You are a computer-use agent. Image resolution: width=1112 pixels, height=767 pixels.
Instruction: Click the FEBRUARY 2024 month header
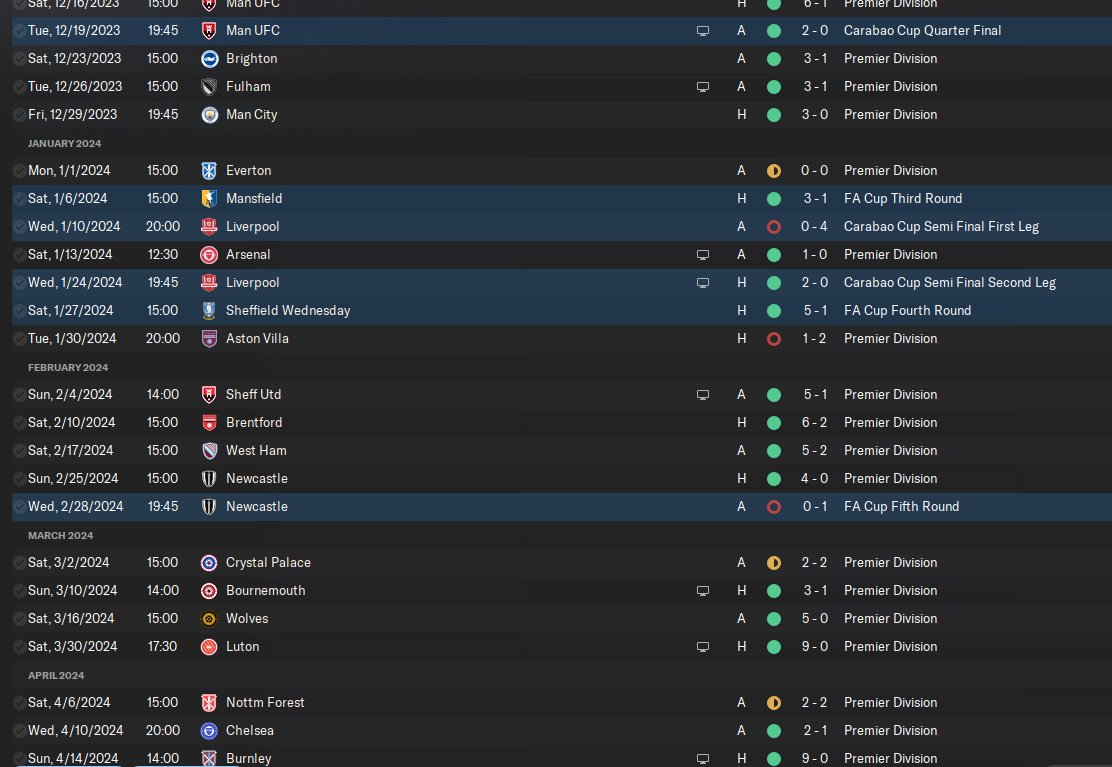[68, 367]
